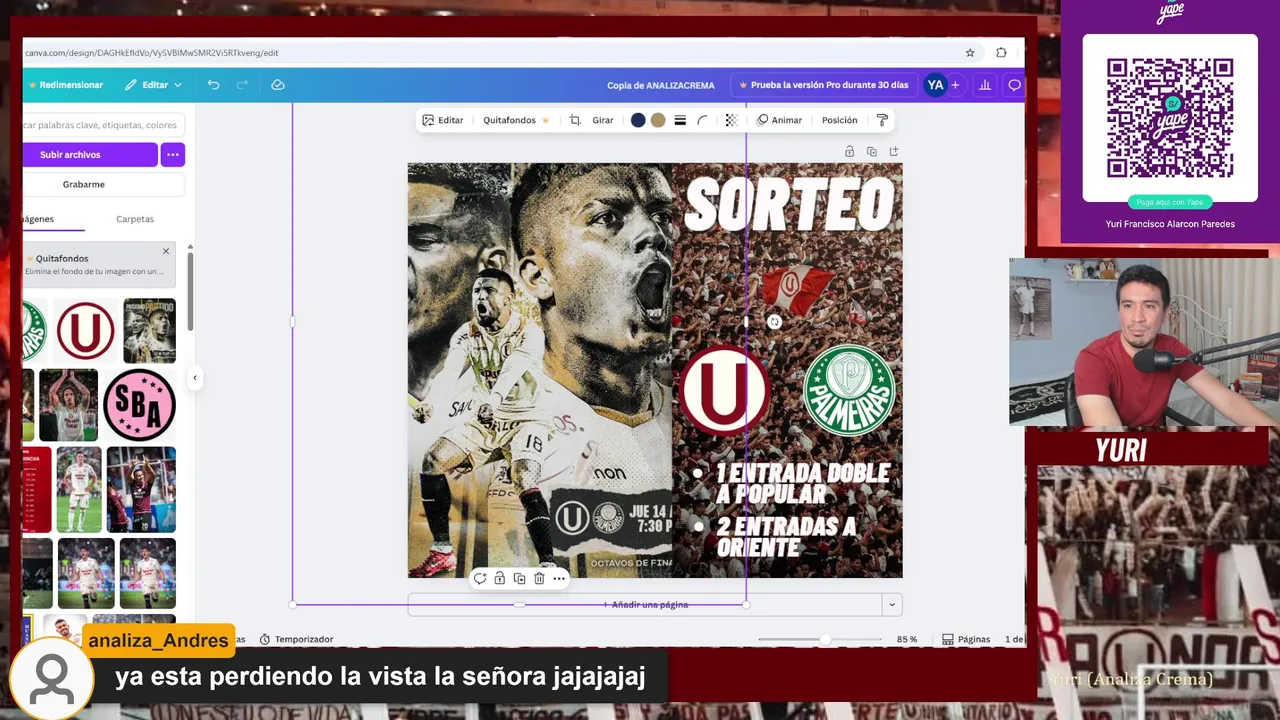
Task: Click the comment icon in the floating element toolbar
Action: click(x=480, y=578)
